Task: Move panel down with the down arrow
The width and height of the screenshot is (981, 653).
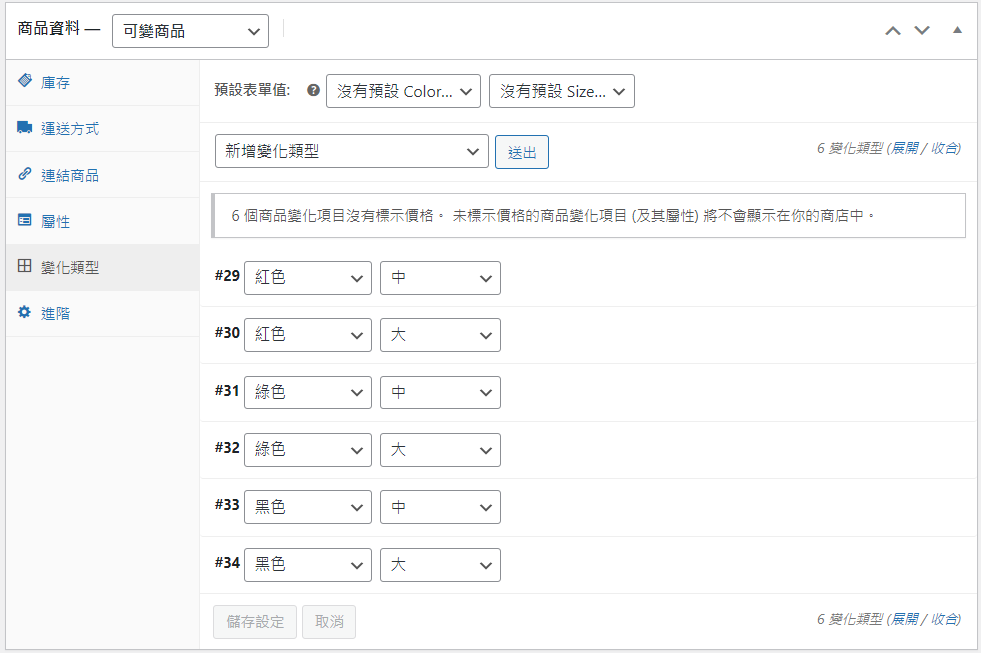Action: tap(922, 31)
